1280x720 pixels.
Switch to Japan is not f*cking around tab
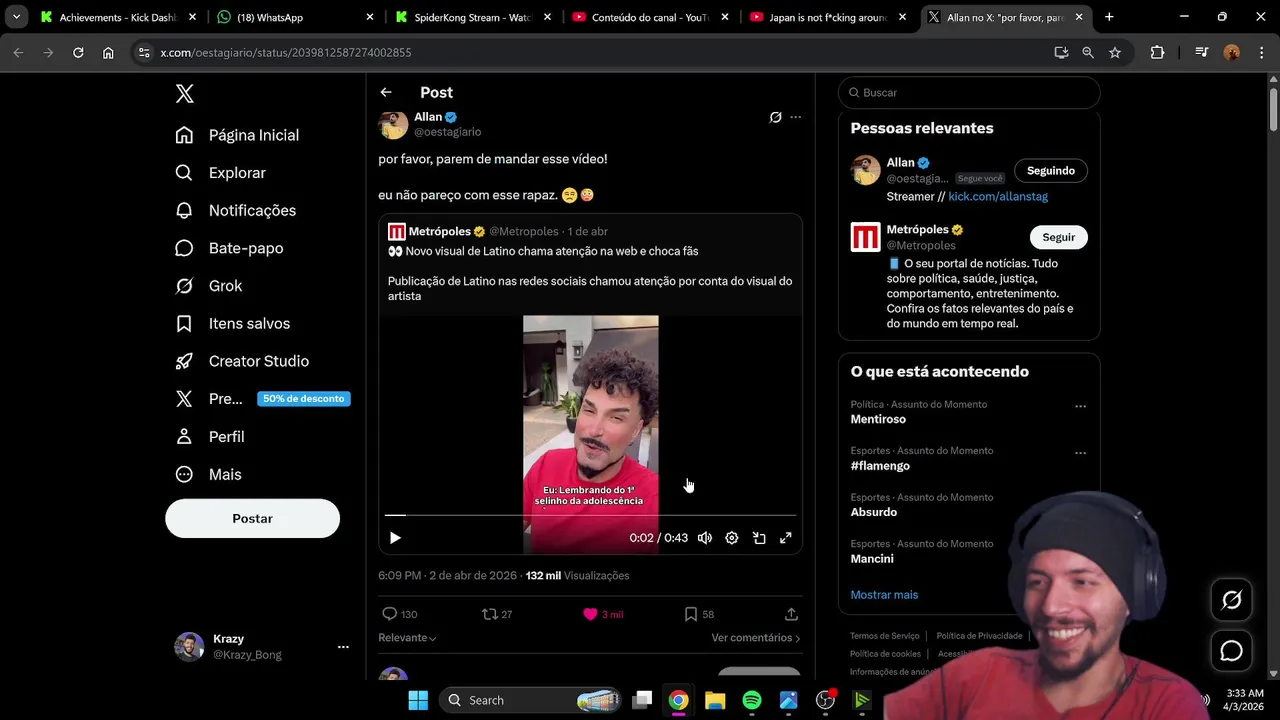tap(827, 17)
